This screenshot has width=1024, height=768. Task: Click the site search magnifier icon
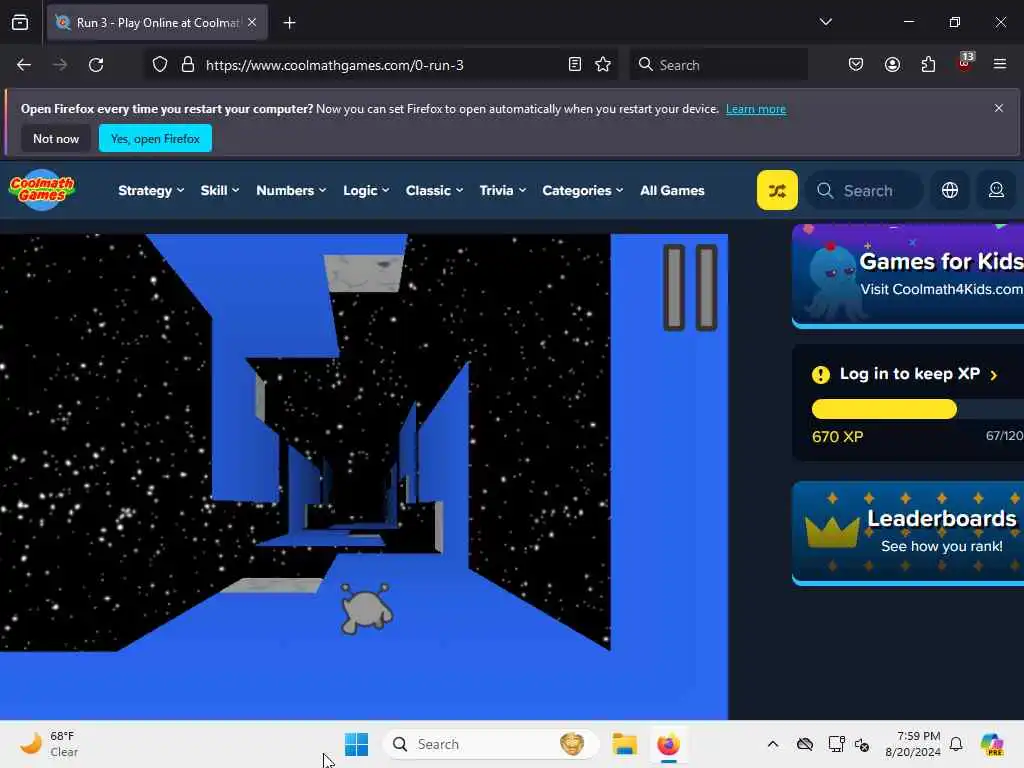pos(825,190)
